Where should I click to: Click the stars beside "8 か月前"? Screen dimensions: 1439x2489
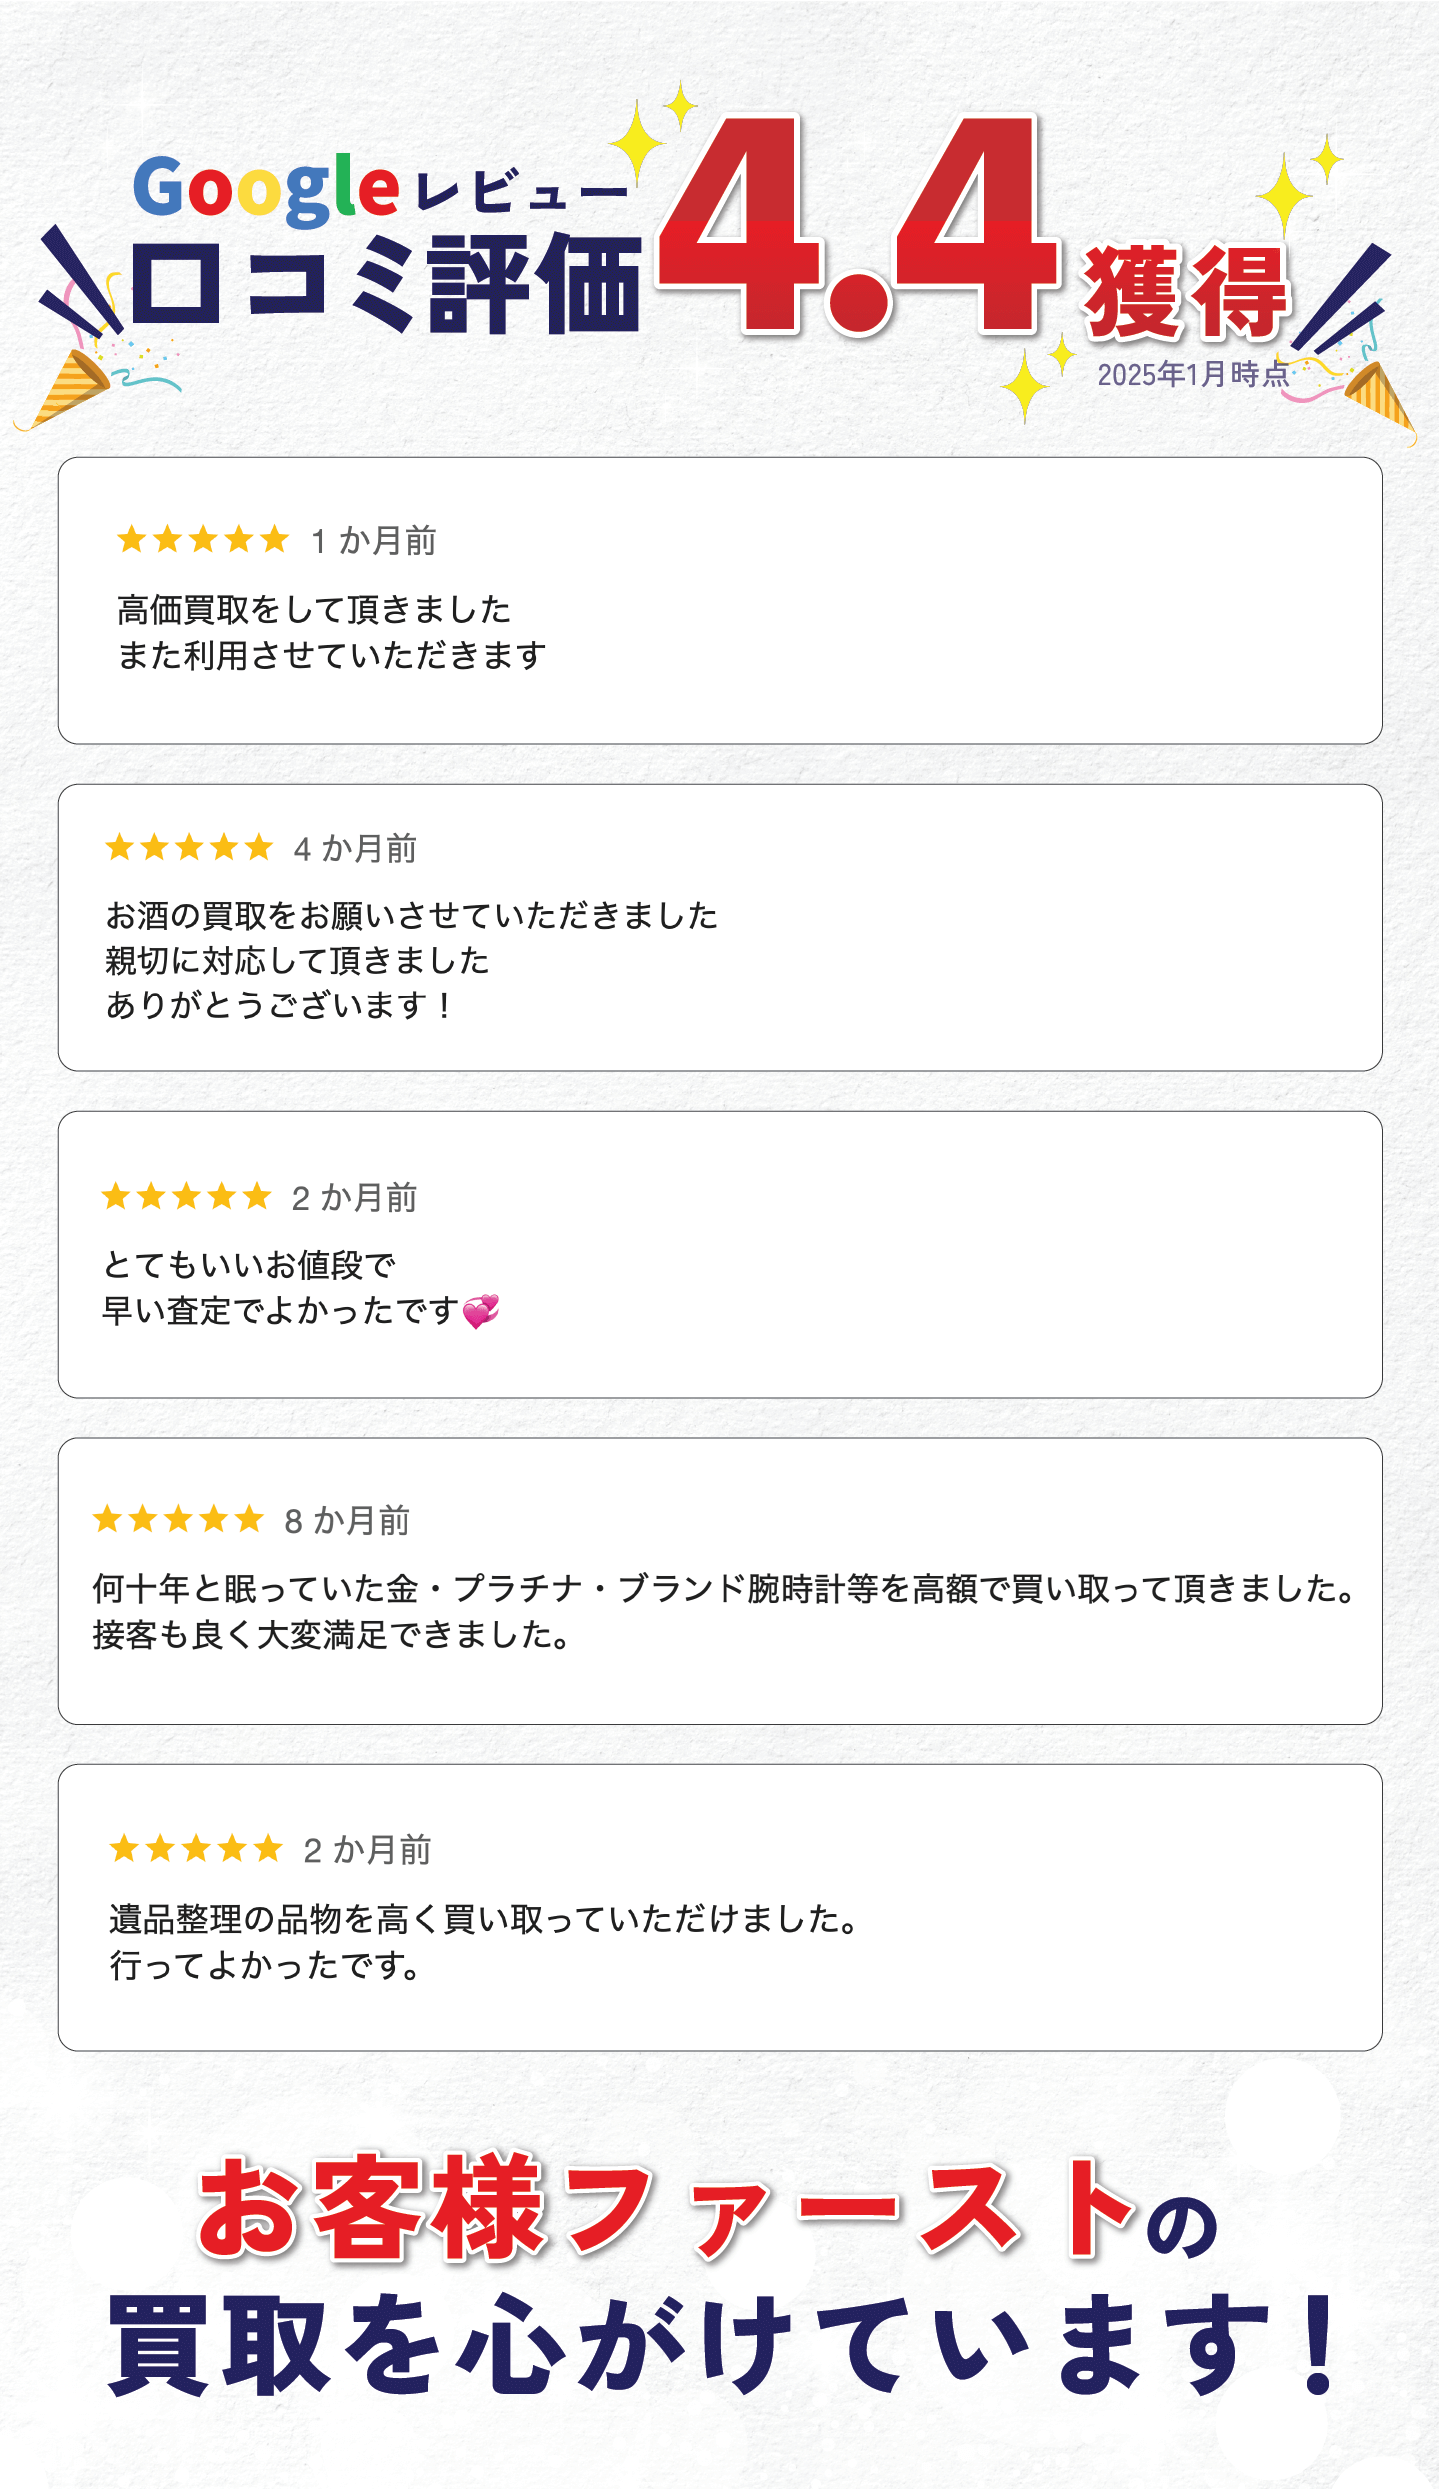[x=178, y=1520]
